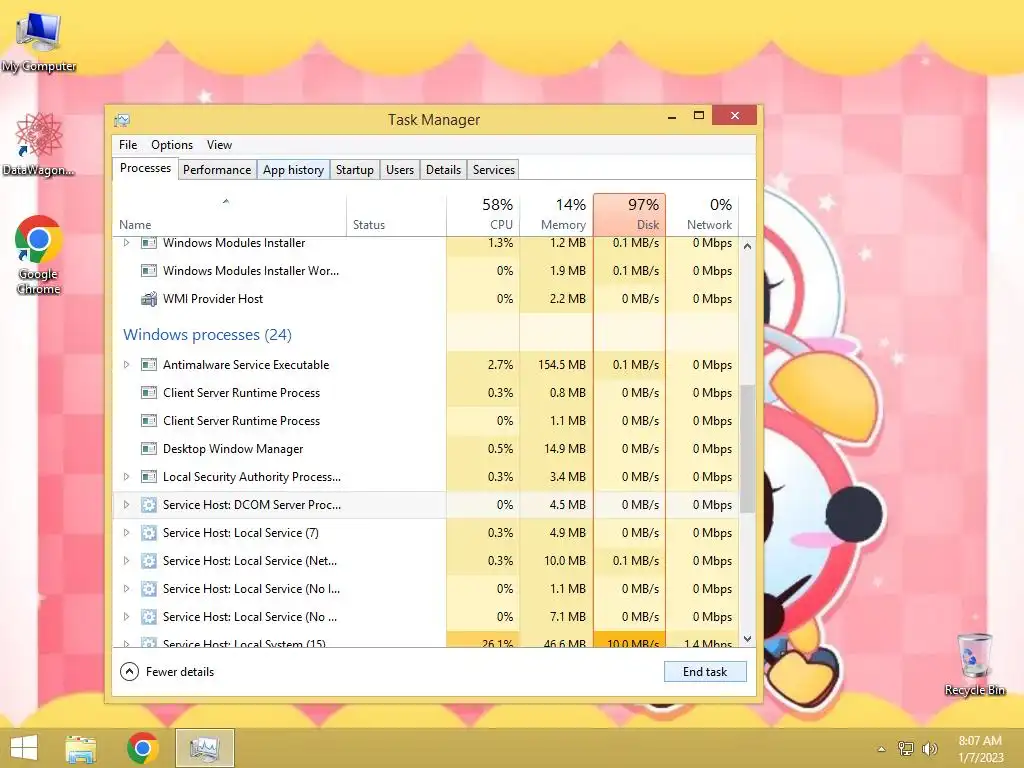Select the WMI Provider Host row
This screenshot has height=768, width=1024.
(x=426, y=299)
